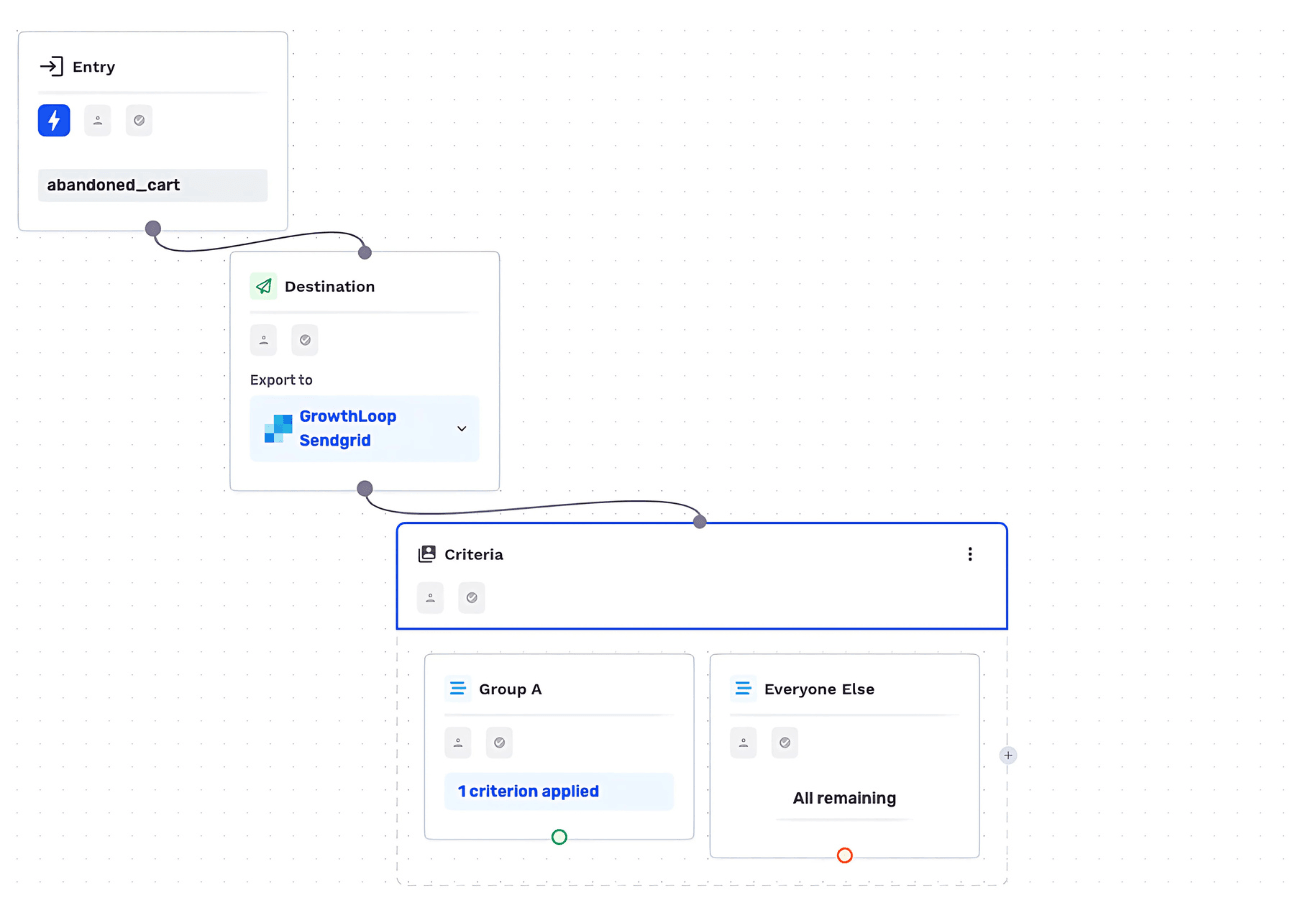Image resolution: width=1303 pixels, height=923 pixels.
Task: Open the Criteria three-dot menu
Action: pyautogui.click(x=969, y=554)
